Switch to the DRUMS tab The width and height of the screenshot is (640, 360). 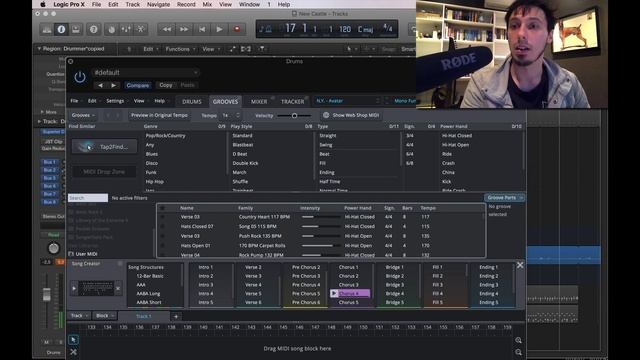192,102
